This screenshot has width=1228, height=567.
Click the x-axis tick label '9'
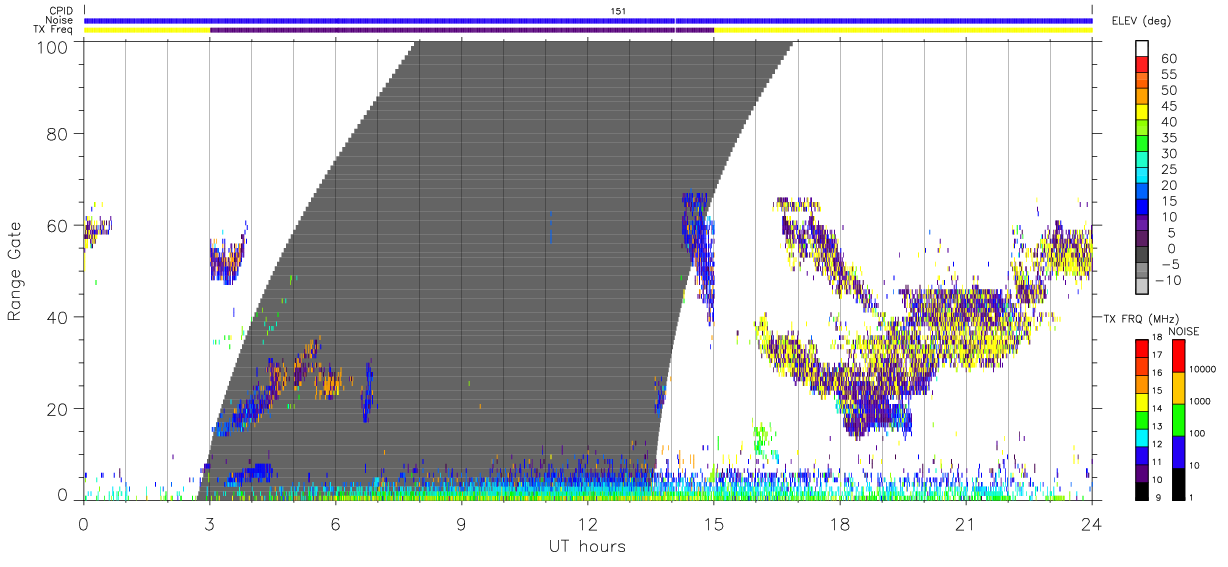461,524
